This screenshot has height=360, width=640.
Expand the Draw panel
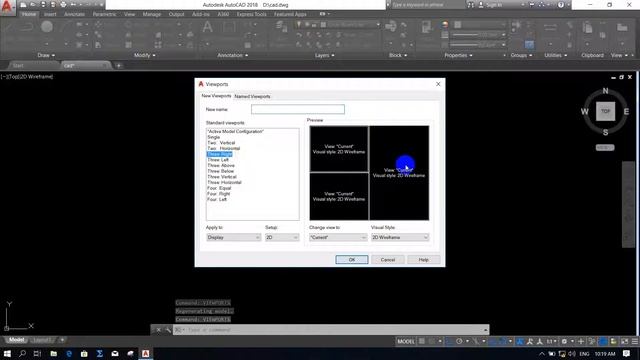click(x=46, y=55)
